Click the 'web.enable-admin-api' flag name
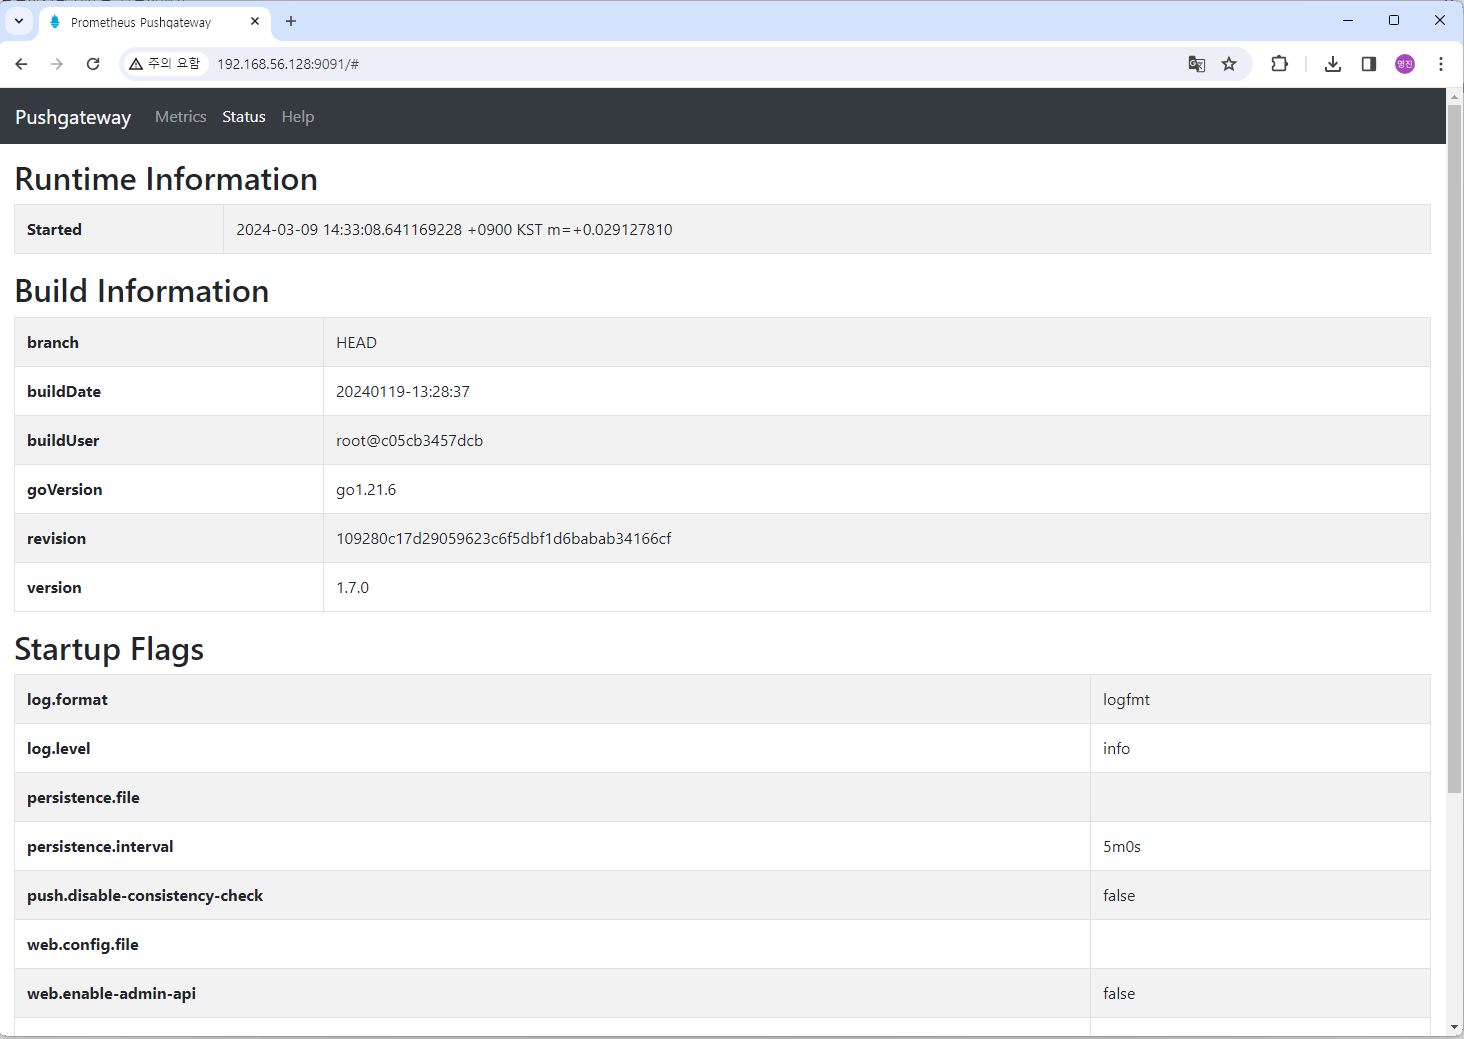This screenshot has height=1039, width=1464. [111, 994]
